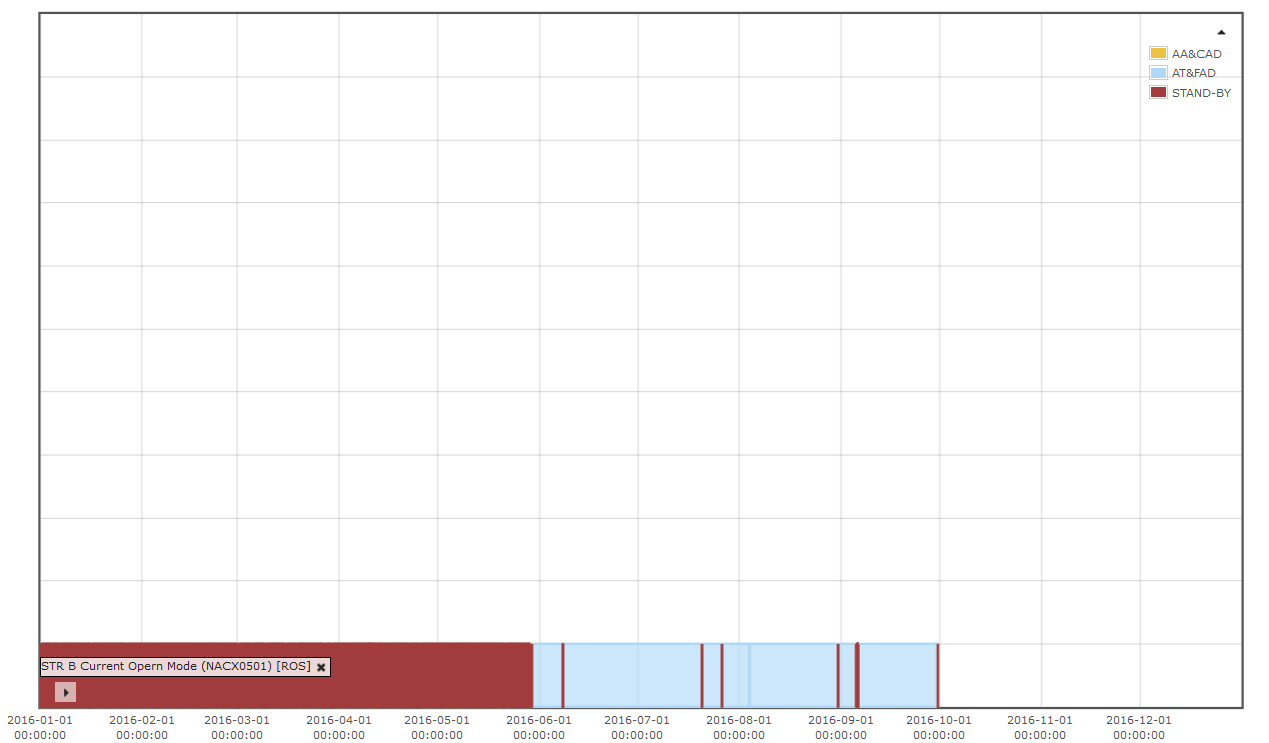Click the 2016-08-01 axis tick label

click(x=739, y=727)
